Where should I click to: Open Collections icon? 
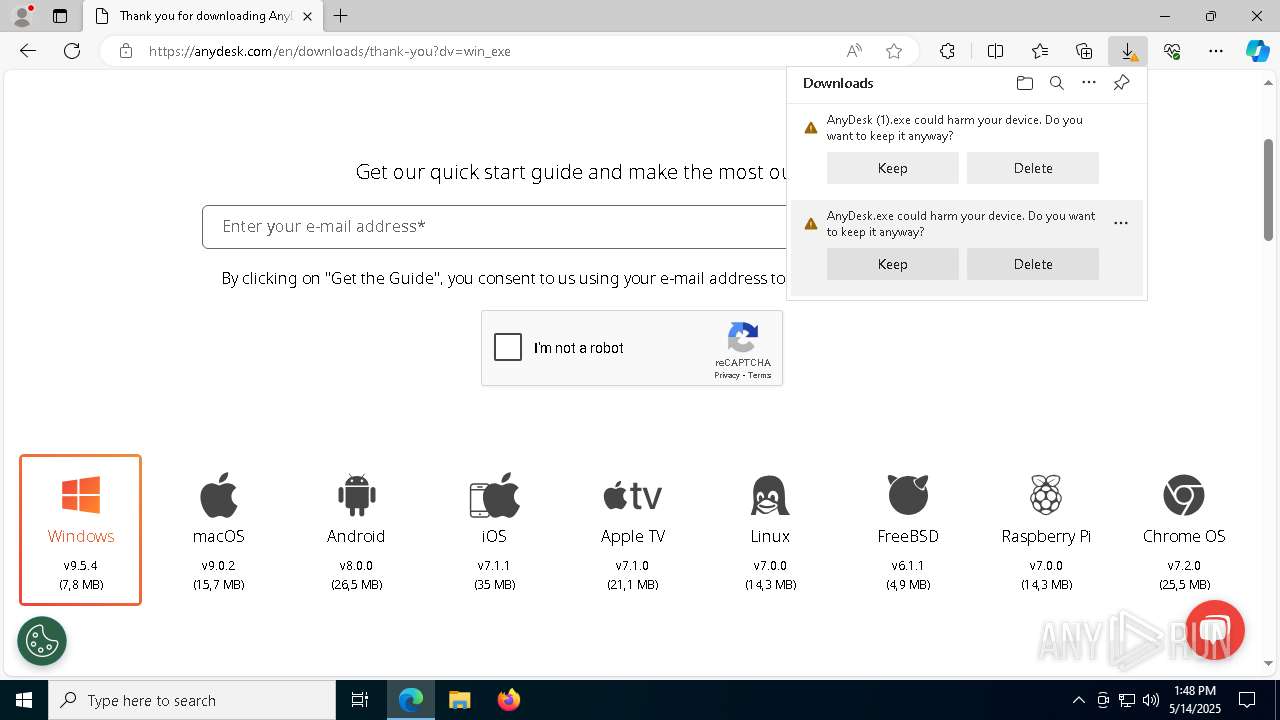pyautogui.click(x=1084, y=51)
